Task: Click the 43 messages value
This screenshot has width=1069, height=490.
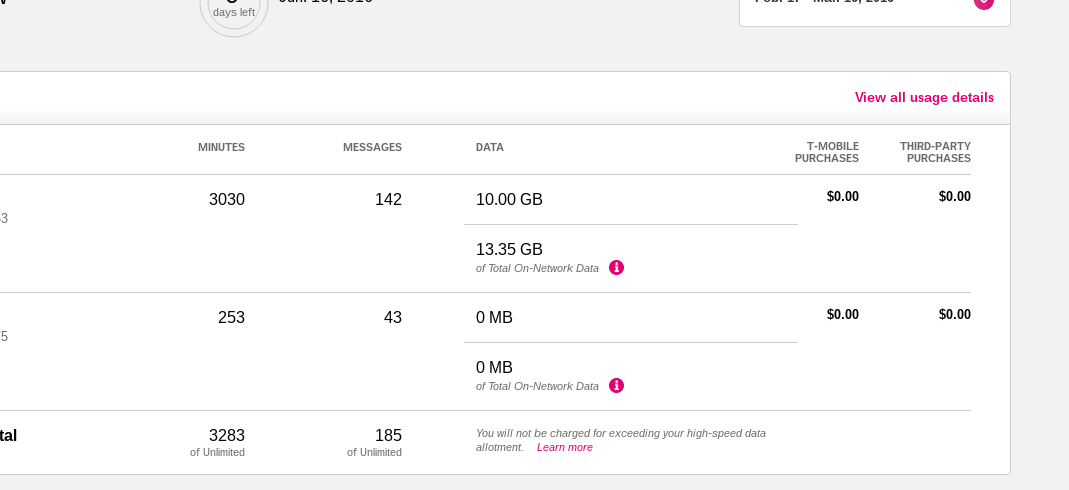Action: click(393, 317)
